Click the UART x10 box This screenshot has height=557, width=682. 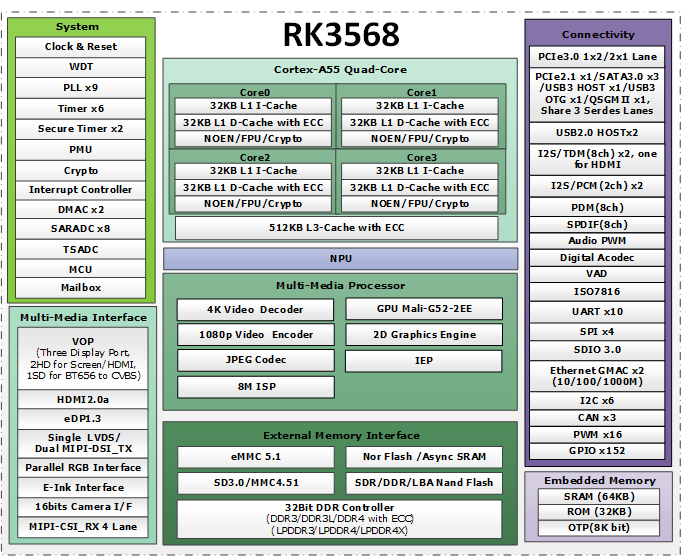tap(597, 312)
